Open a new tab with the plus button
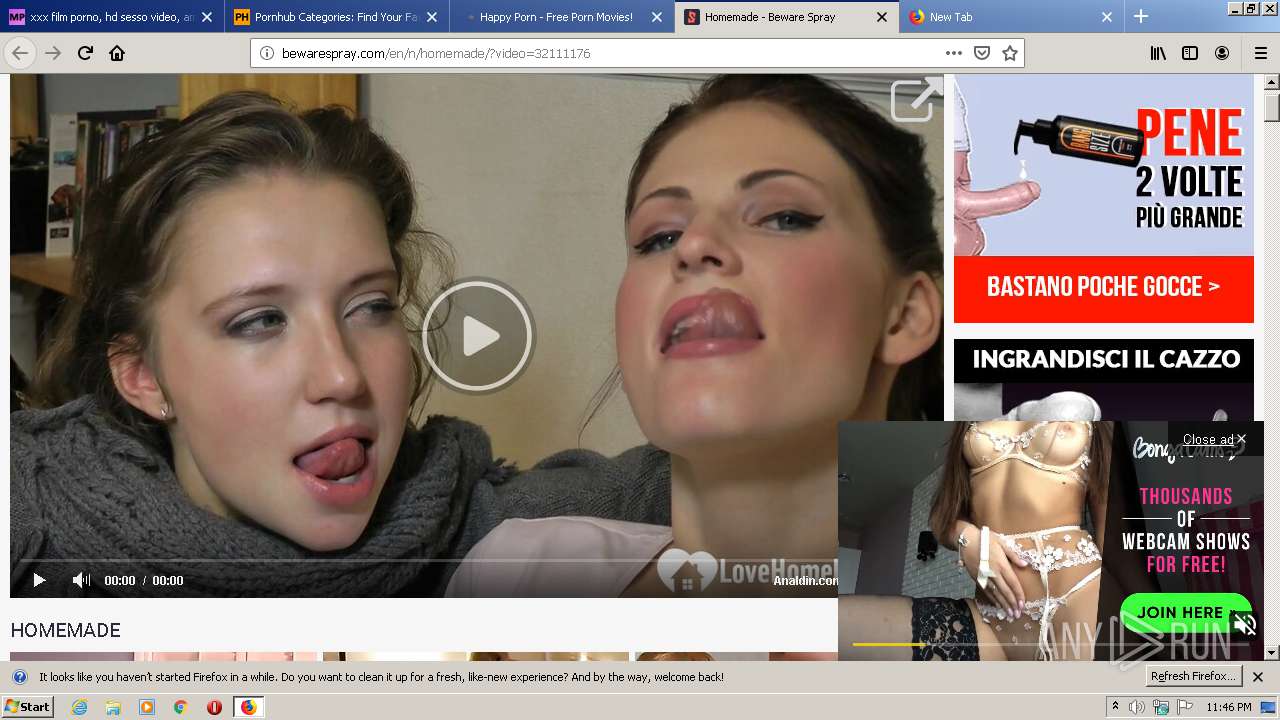The width and height of the screenshot is (1280, 720). 1141,16
